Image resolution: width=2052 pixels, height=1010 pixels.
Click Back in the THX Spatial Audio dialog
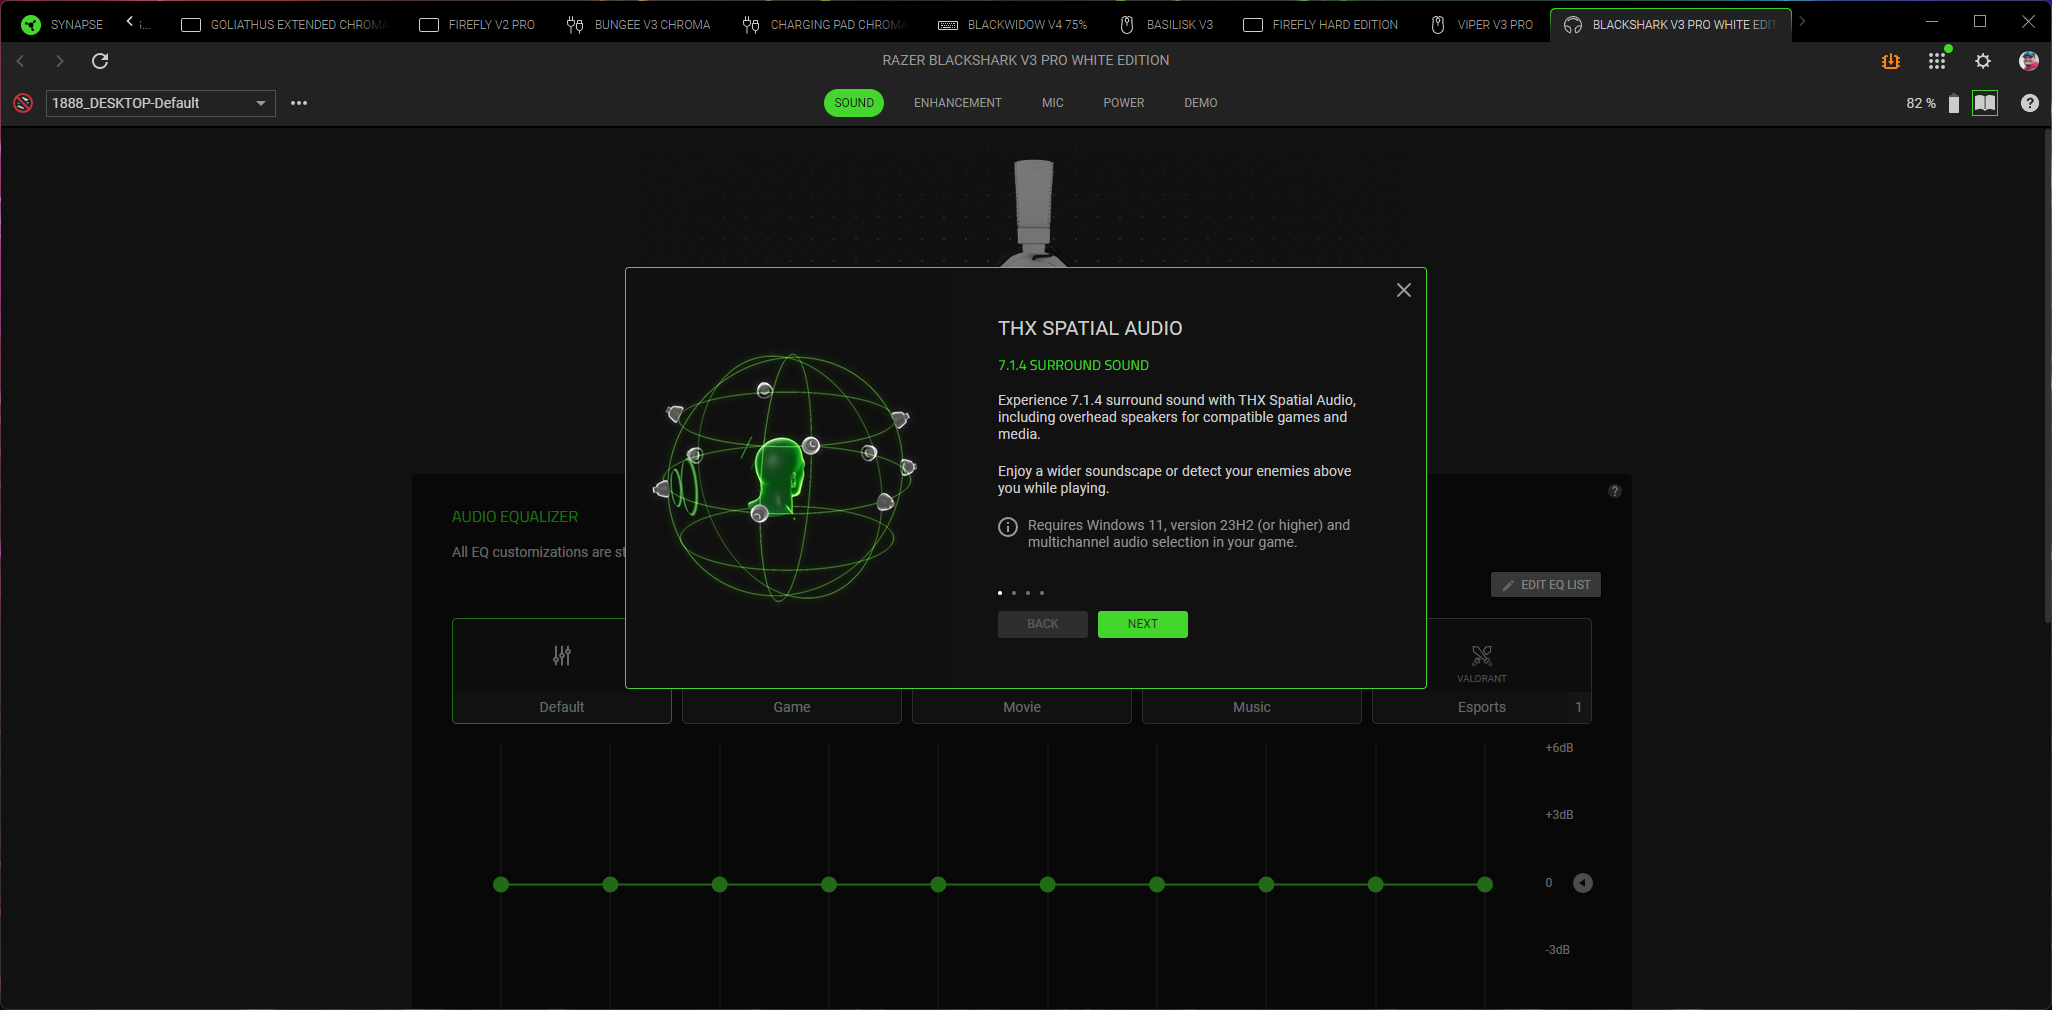(x=1043, y=624)
